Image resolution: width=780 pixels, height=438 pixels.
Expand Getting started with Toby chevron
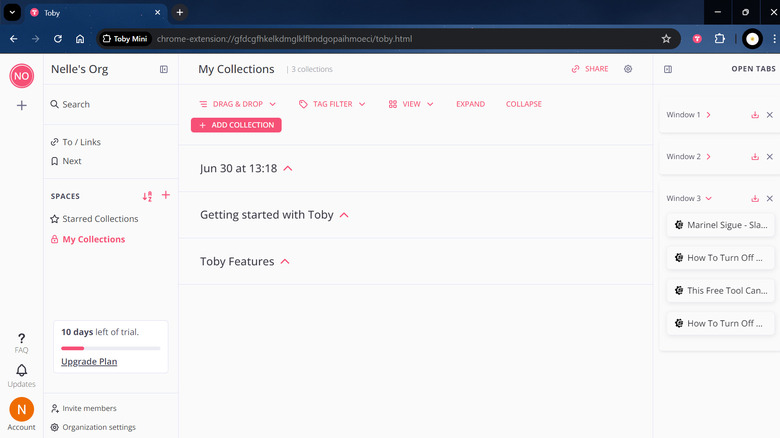[344, 215]
